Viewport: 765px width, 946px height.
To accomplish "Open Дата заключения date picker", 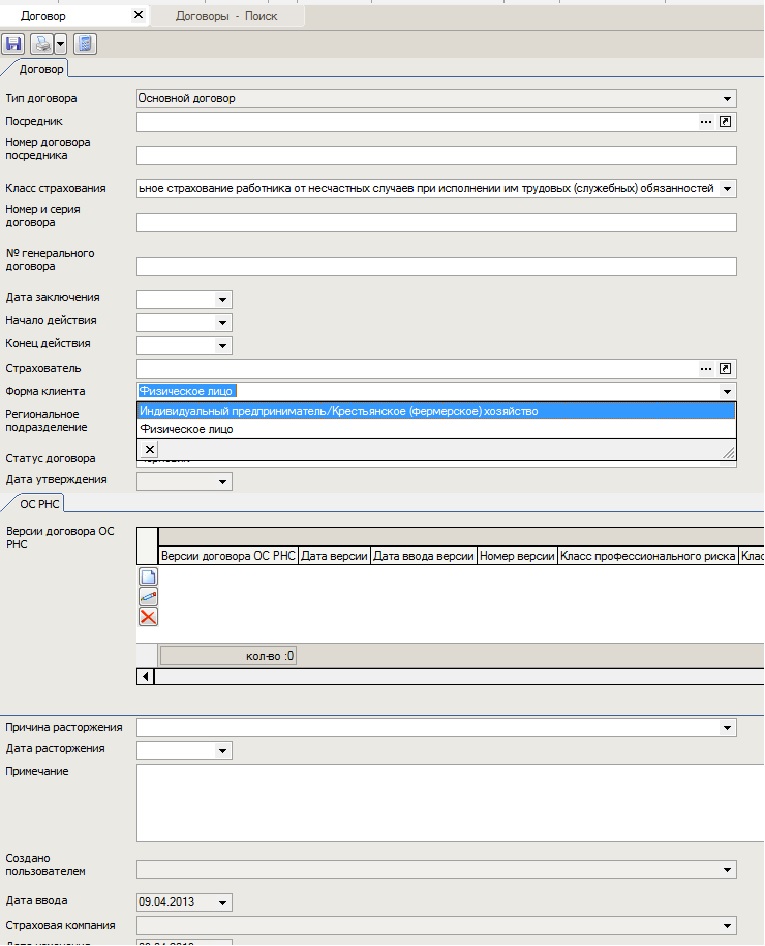I will 222,299.
